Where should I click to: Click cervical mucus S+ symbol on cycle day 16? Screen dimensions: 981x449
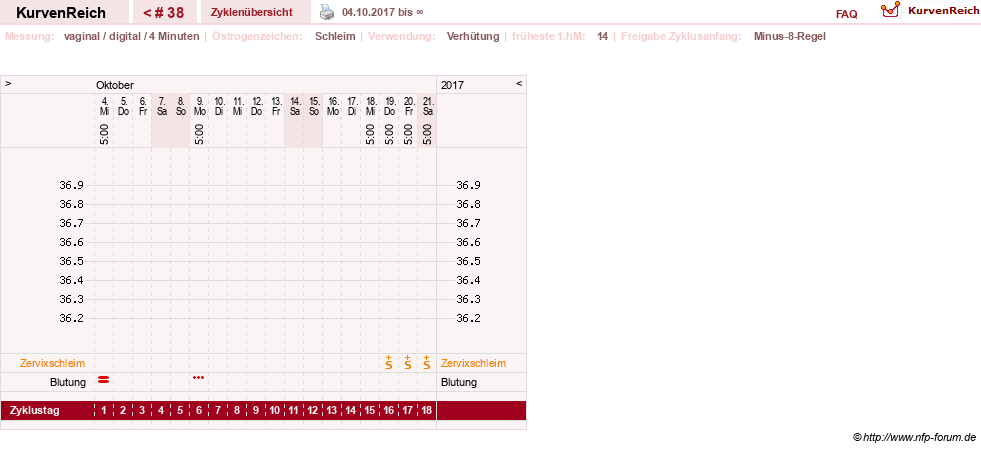click(x=389, y=363)
